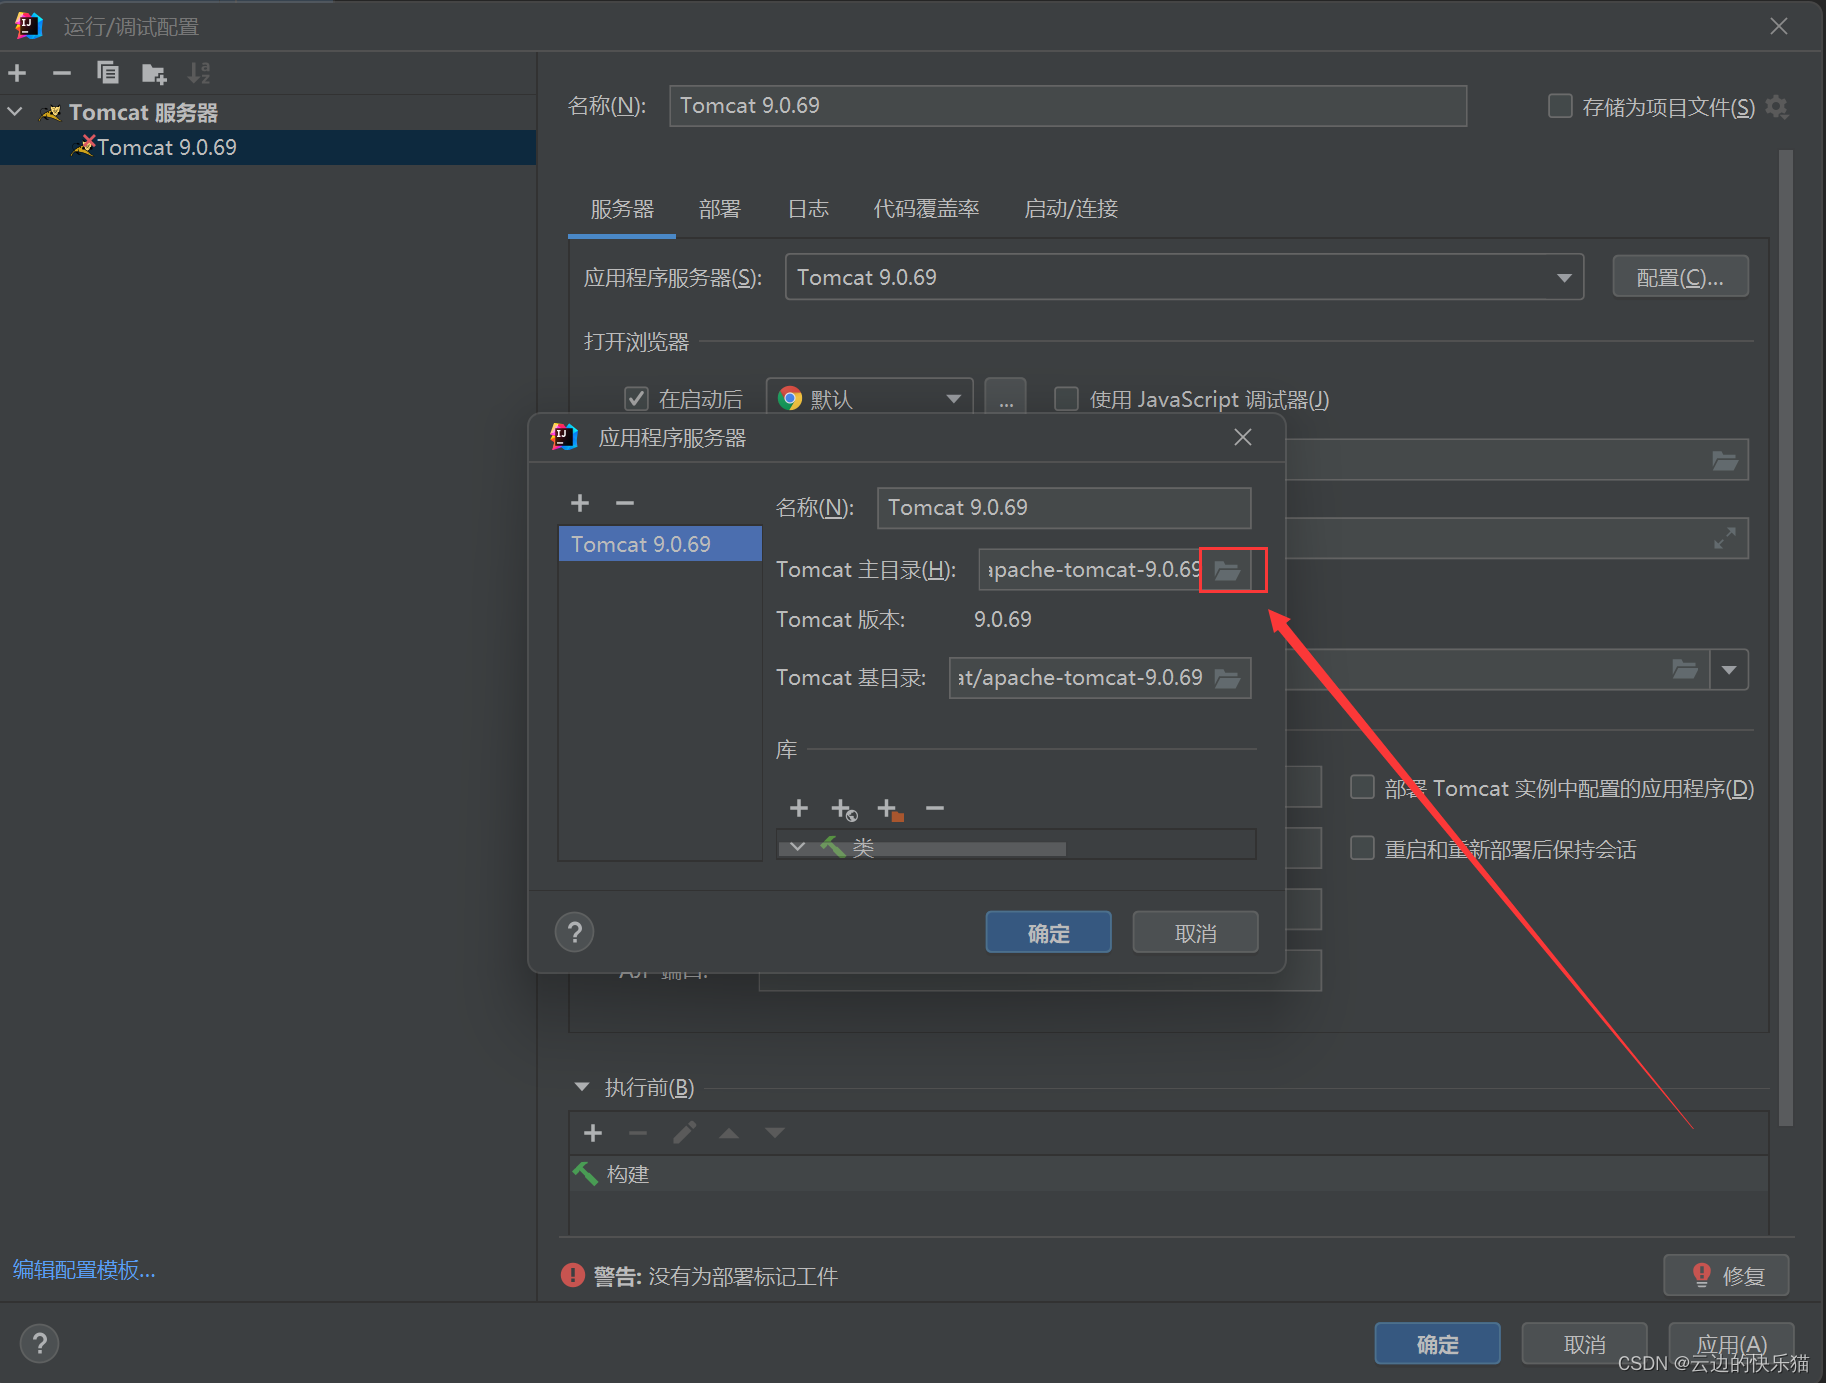1826x1383 pixels.
Task: Open help in application server dialog
Action: point(575,932)
